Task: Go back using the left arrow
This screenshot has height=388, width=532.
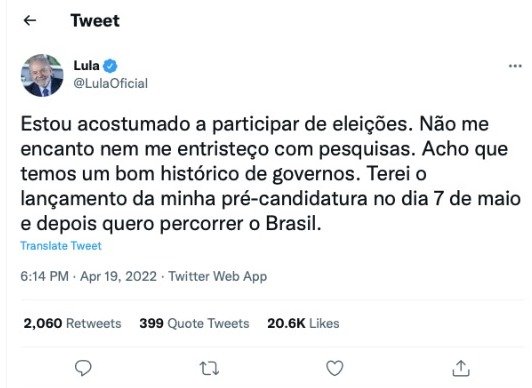Action: [x=30, y=21]
